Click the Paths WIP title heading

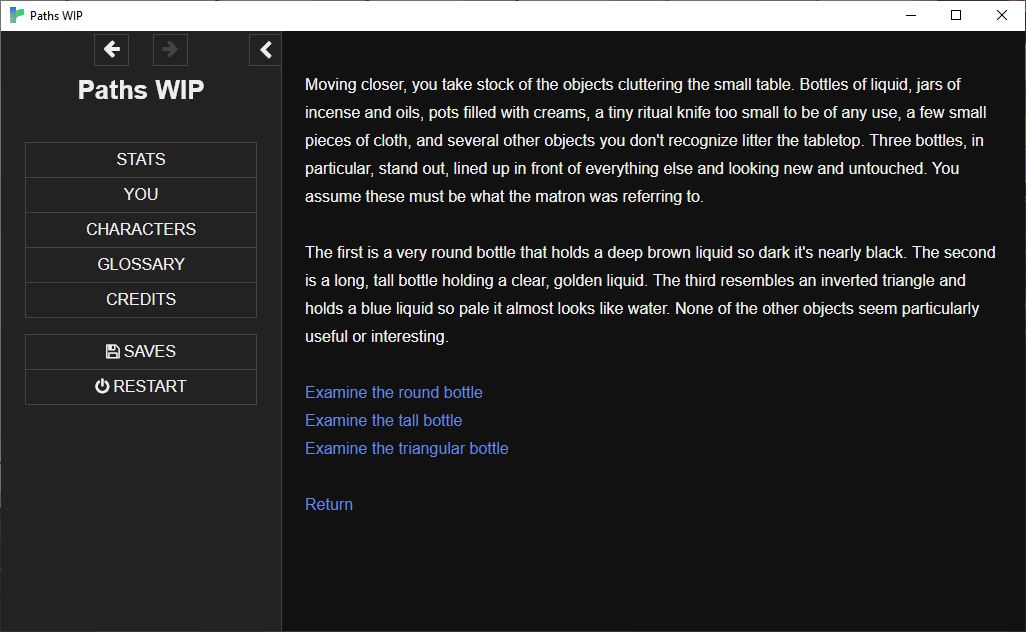140,90
